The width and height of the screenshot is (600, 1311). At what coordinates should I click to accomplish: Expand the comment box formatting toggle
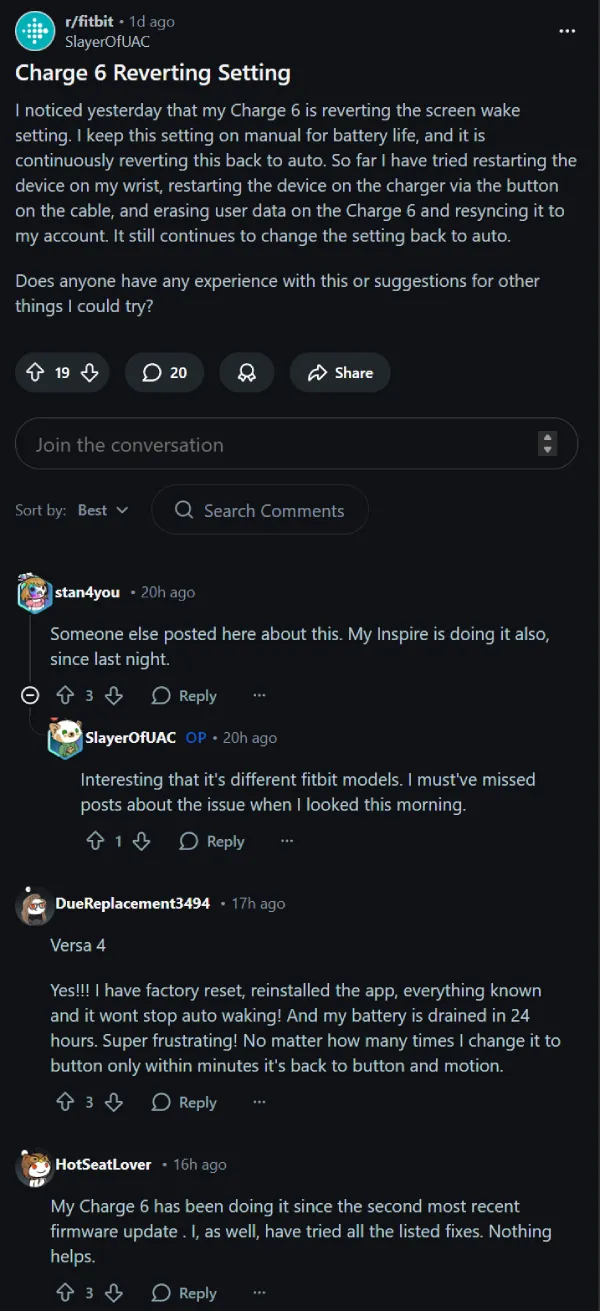pyautogui.click(x=547, y=444)
